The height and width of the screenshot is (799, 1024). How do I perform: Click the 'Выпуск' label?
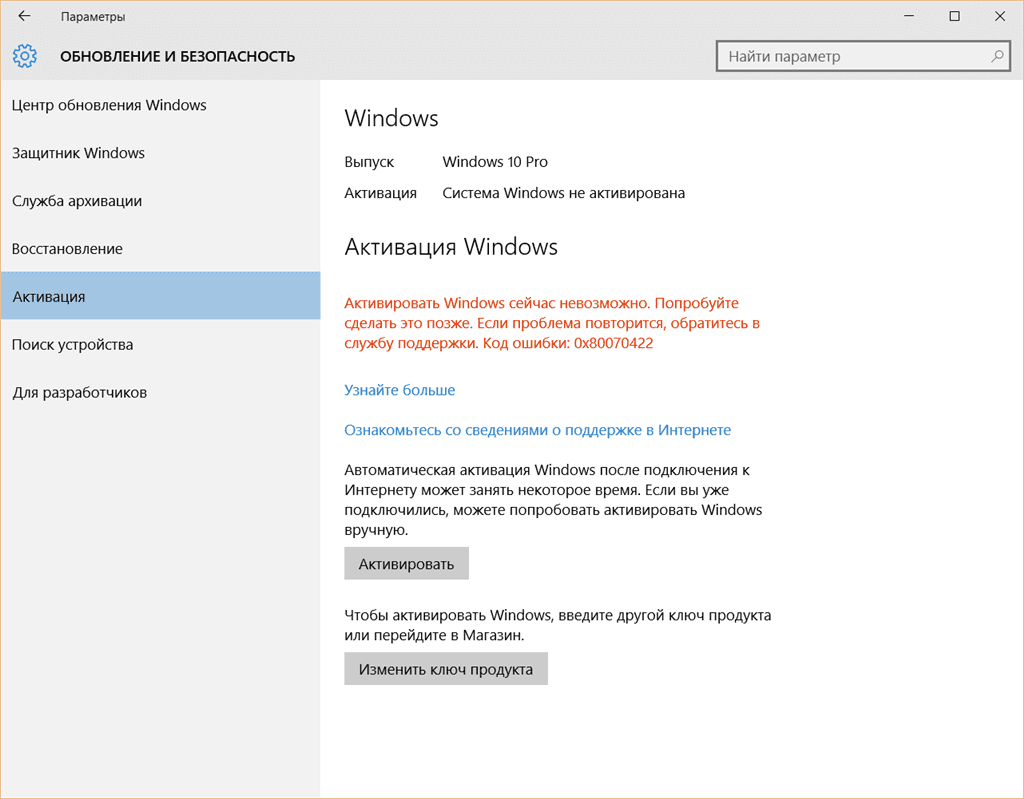click(369, 162)
